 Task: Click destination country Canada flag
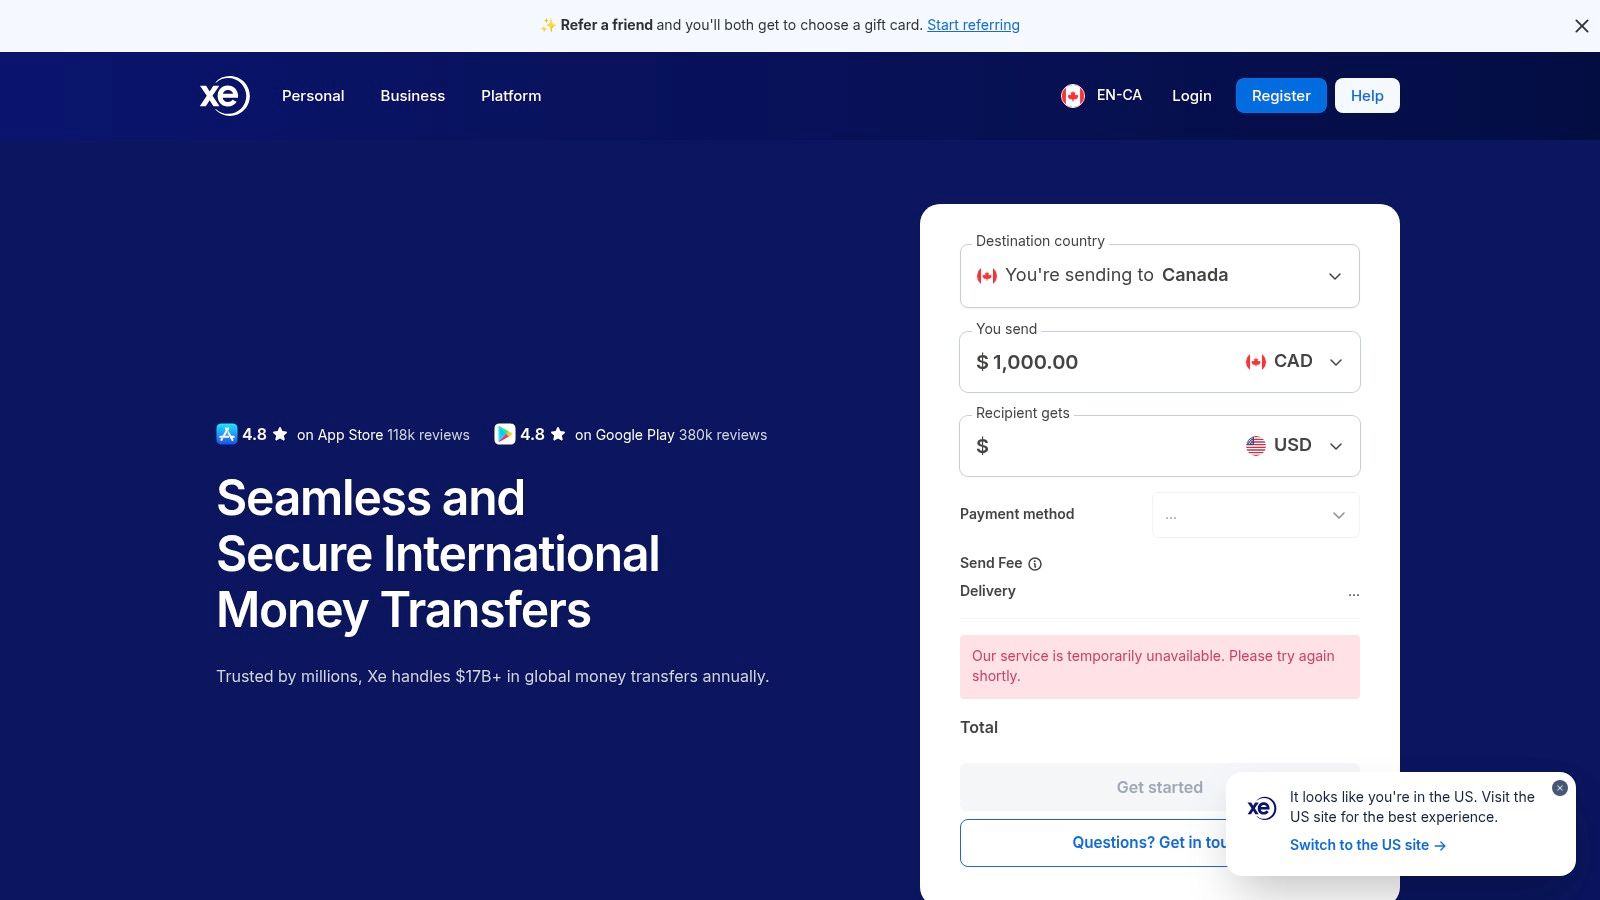pyautogui.click(x=987, y=276)
